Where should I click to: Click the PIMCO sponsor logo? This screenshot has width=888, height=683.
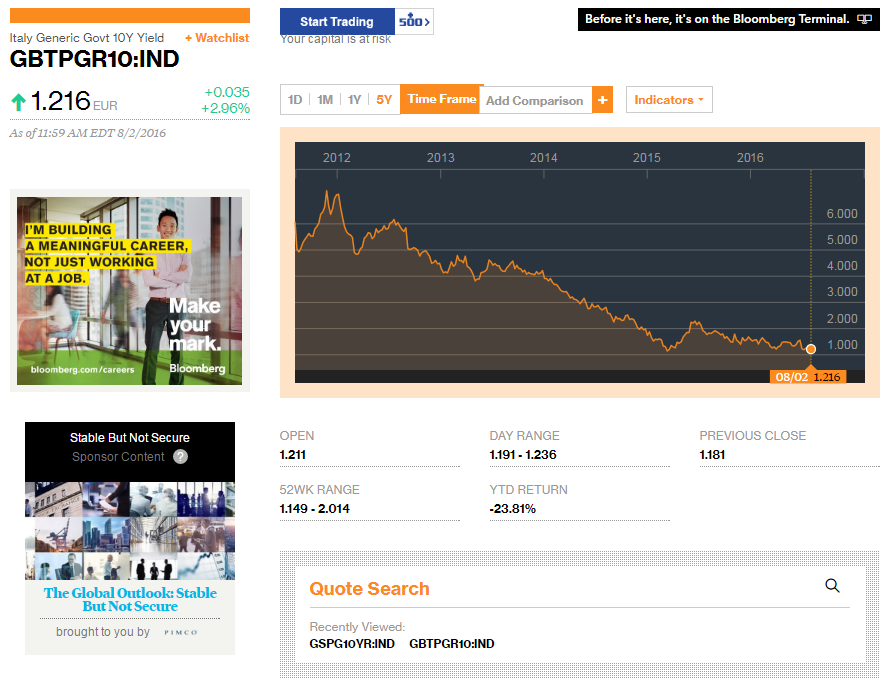pos(181,633)
